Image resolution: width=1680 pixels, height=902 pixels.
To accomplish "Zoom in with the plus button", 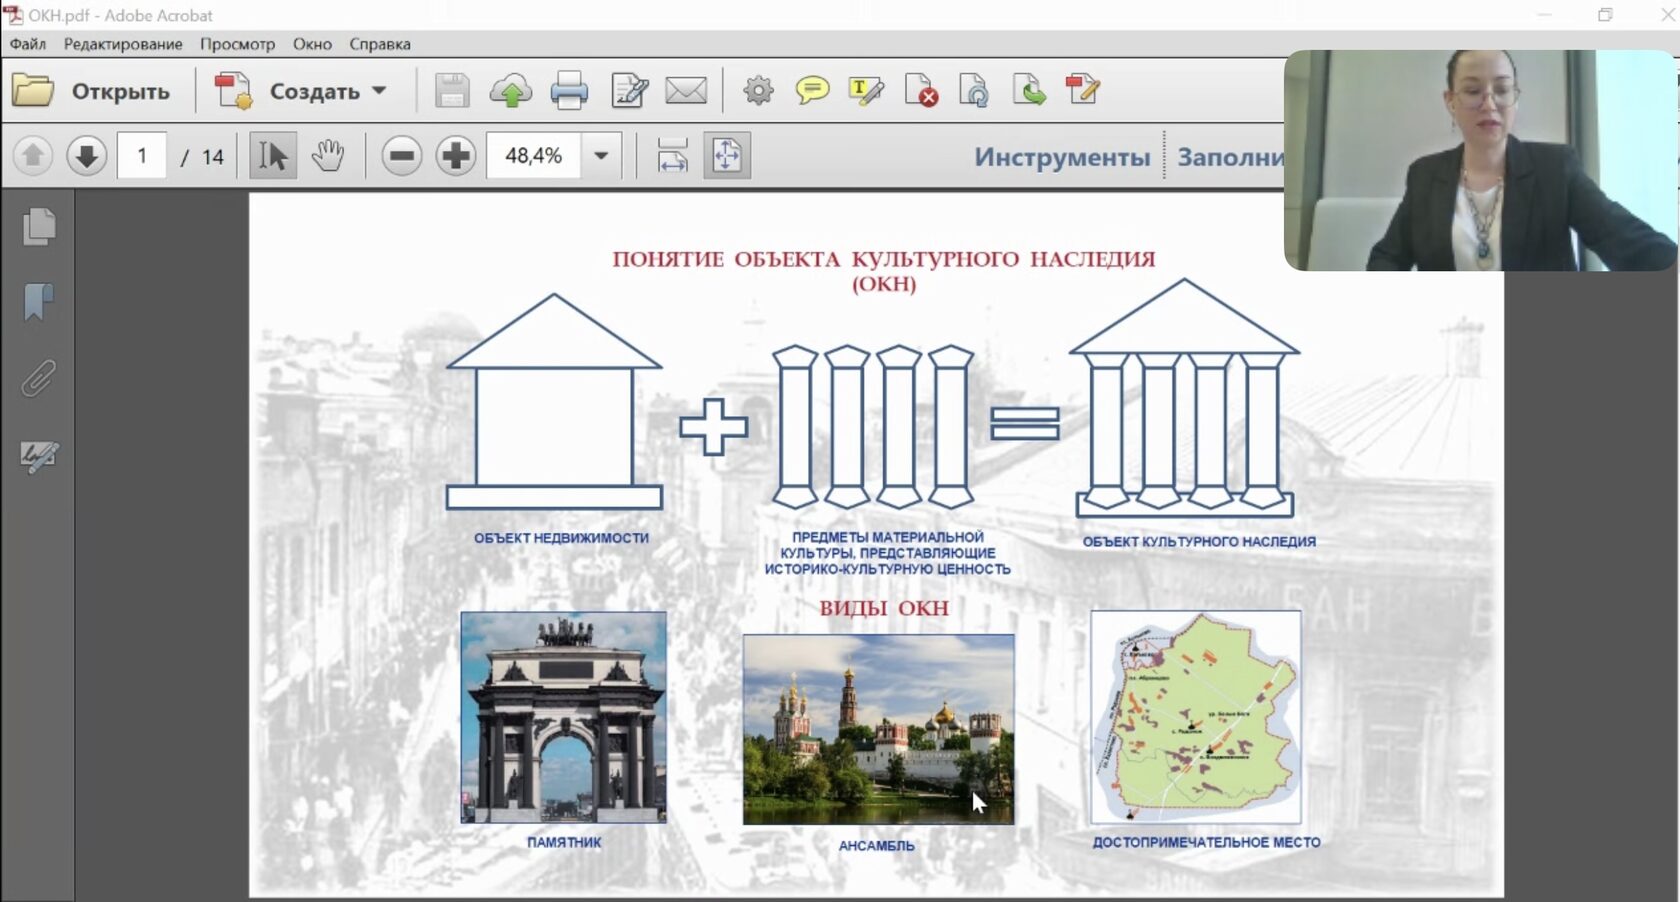I will coord(456,156).
